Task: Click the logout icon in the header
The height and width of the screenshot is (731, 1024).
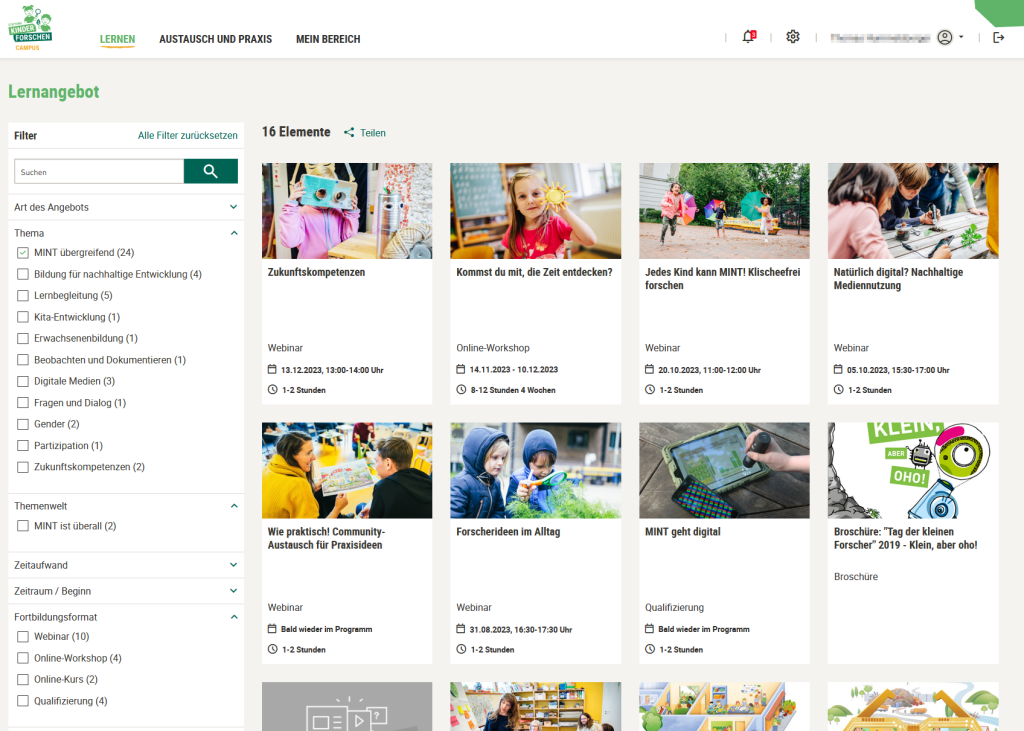Action: [x=999, y=37]
